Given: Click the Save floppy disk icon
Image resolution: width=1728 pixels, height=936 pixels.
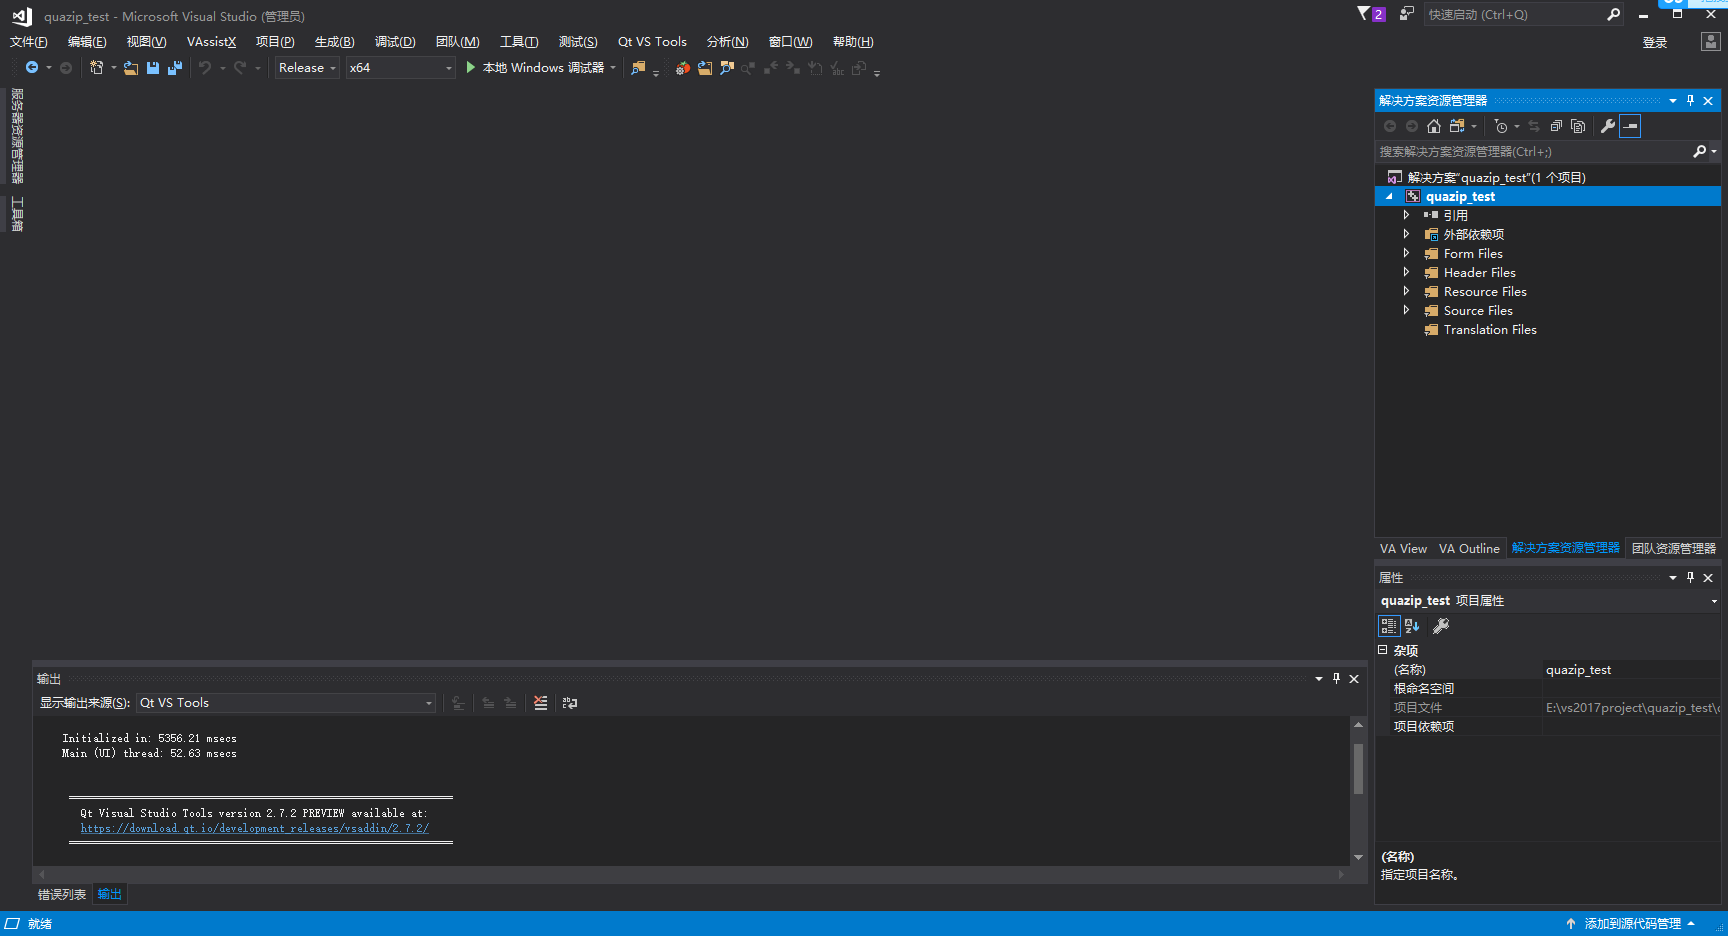Looking at the screenshot, I should click(153, 68).
